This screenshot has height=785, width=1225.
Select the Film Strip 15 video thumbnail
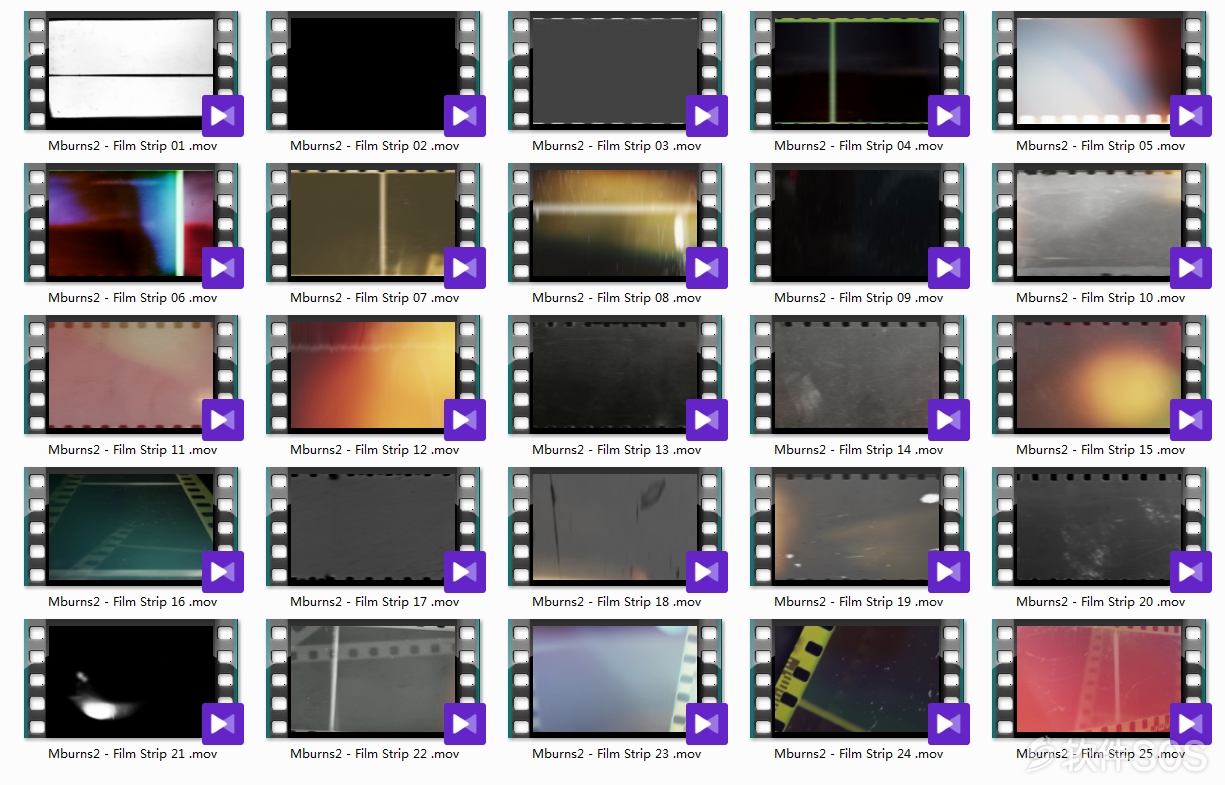click(x=1100, y=375)
